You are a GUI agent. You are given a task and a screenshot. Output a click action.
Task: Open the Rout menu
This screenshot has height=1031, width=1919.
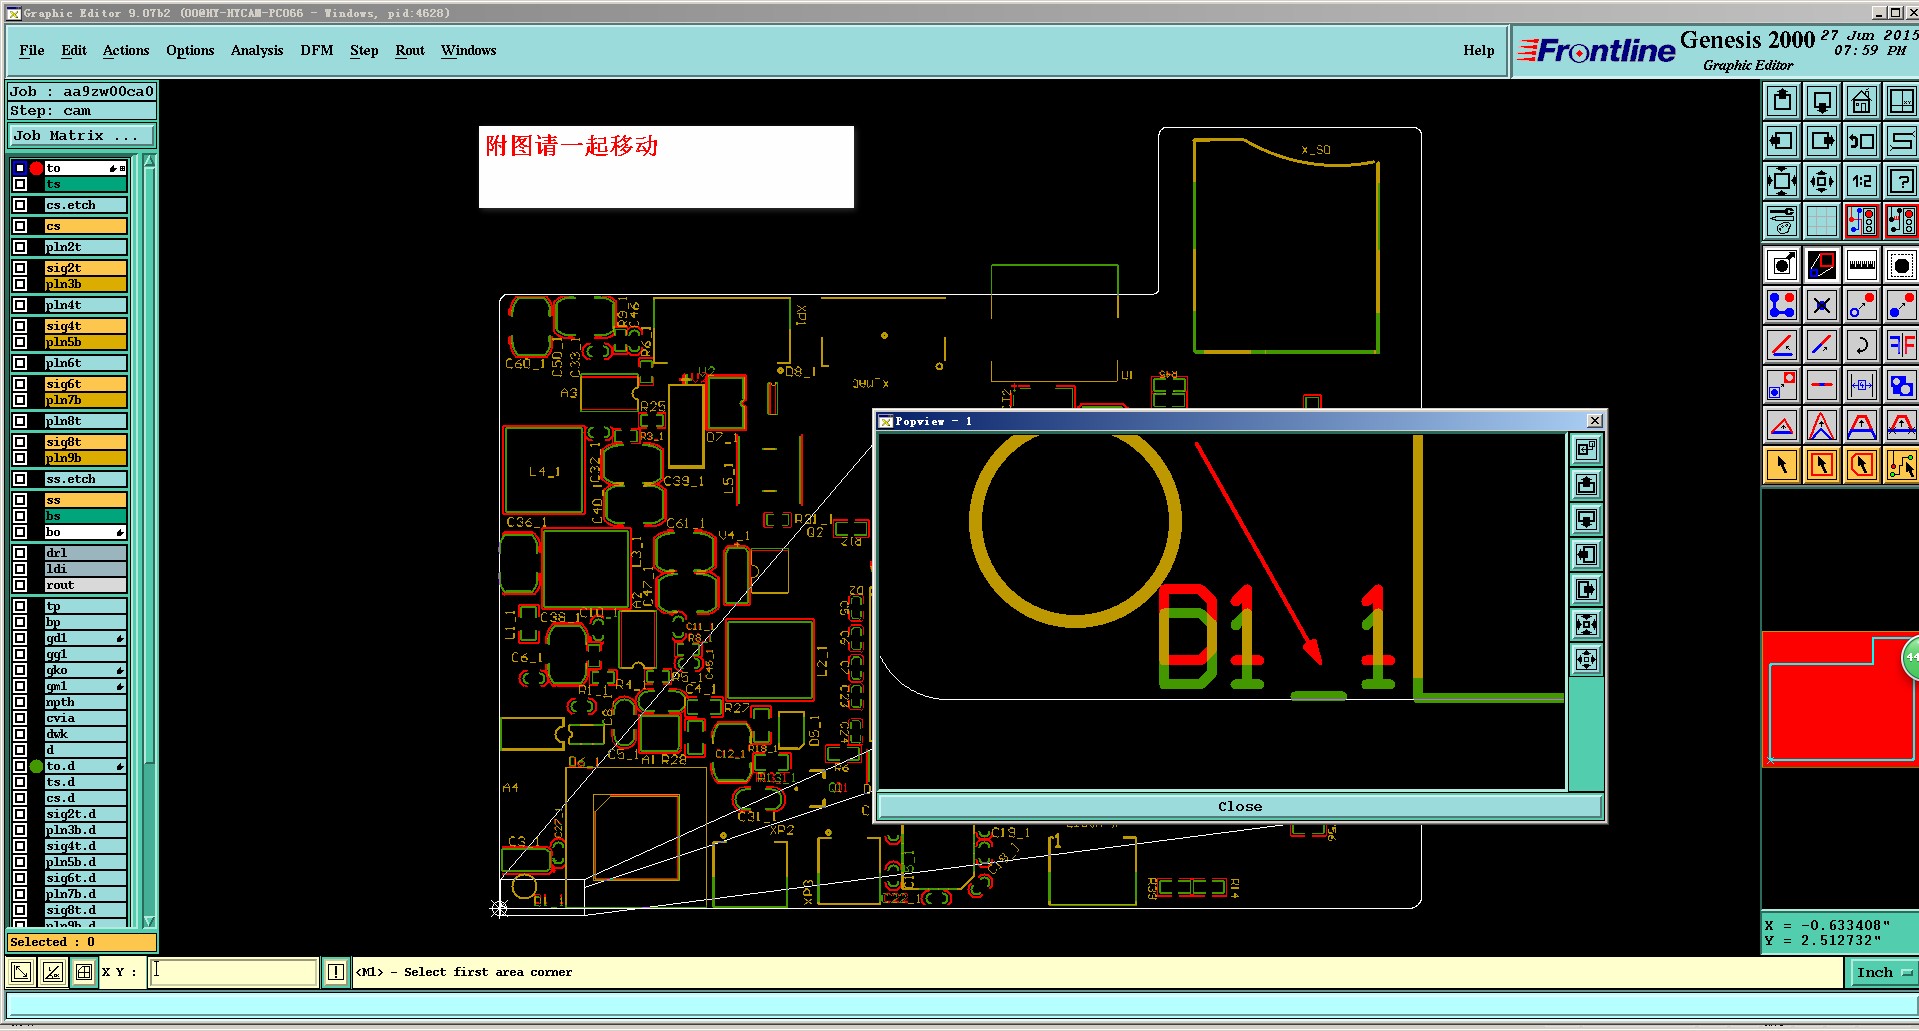pos(410,50)
